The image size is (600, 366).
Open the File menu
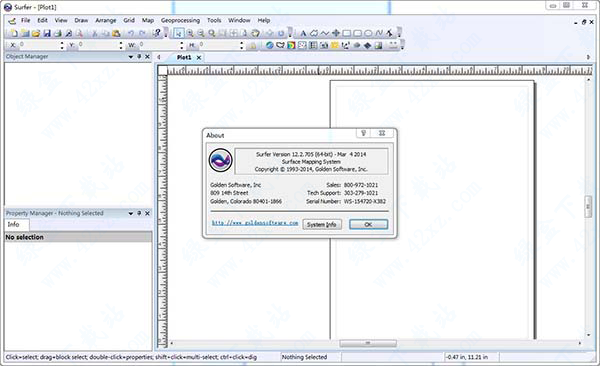(x=25, y=20)
